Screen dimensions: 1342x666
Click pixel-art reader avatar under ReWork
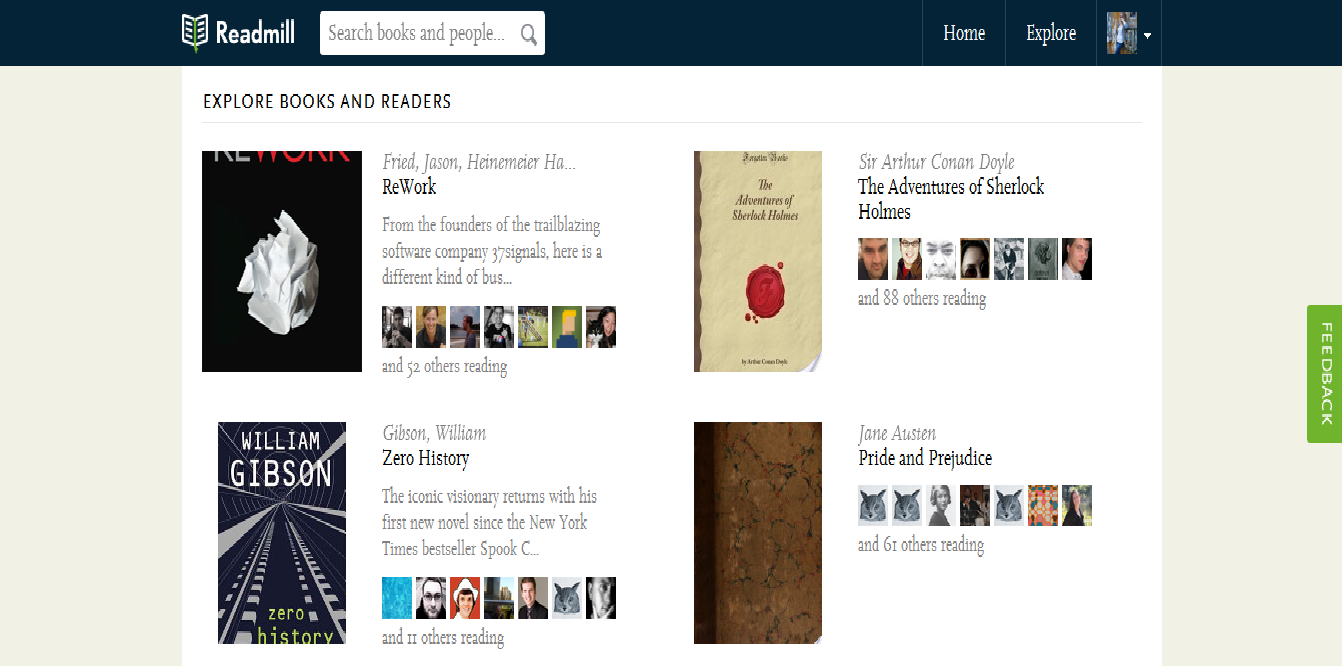567,327
